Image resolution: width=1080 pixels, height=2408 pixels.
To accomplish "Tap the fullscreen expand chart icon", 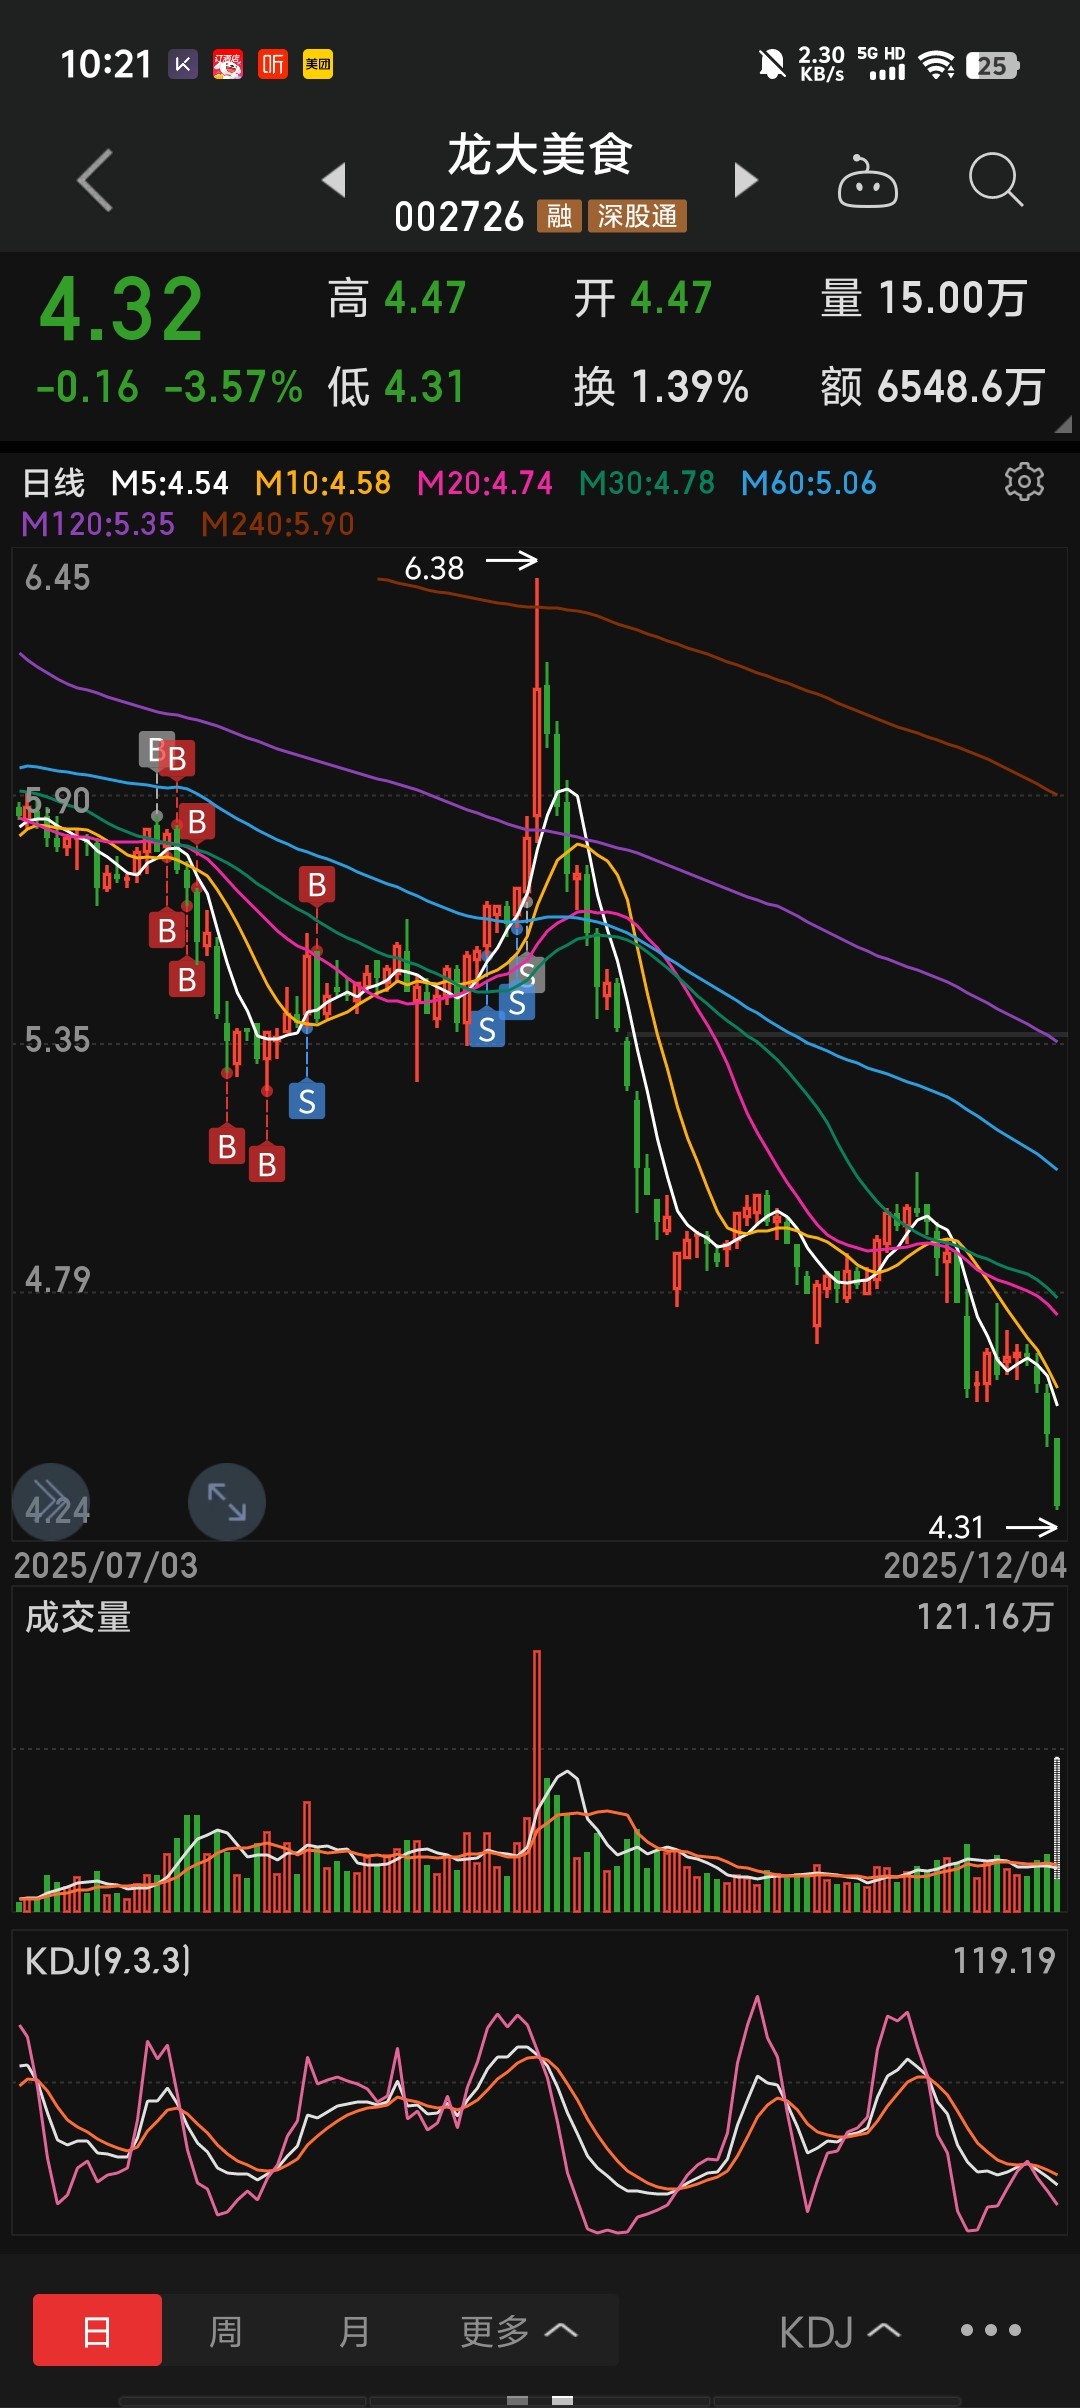I will tap(227, 1502).
